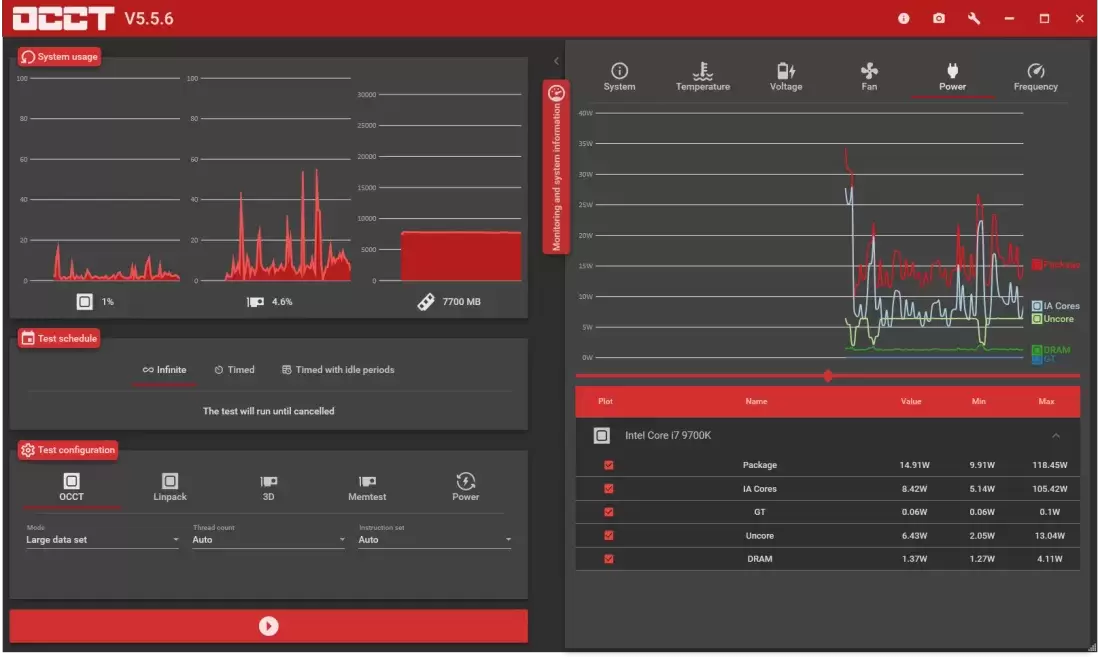Collapse the Intel Core i7 9700K section
This screenshot has width=1100, height=661.
[x=1056, y=436]
